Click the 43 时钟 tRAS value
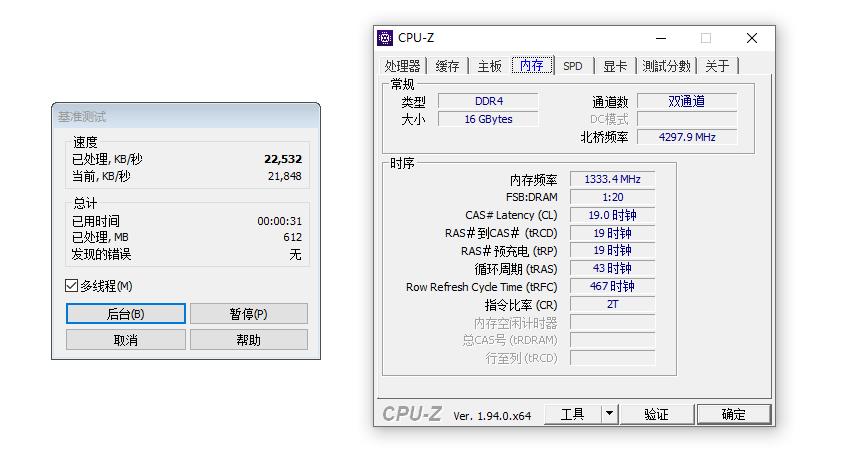The width and height of the screenshot is (852, 454). click(612, 268)
